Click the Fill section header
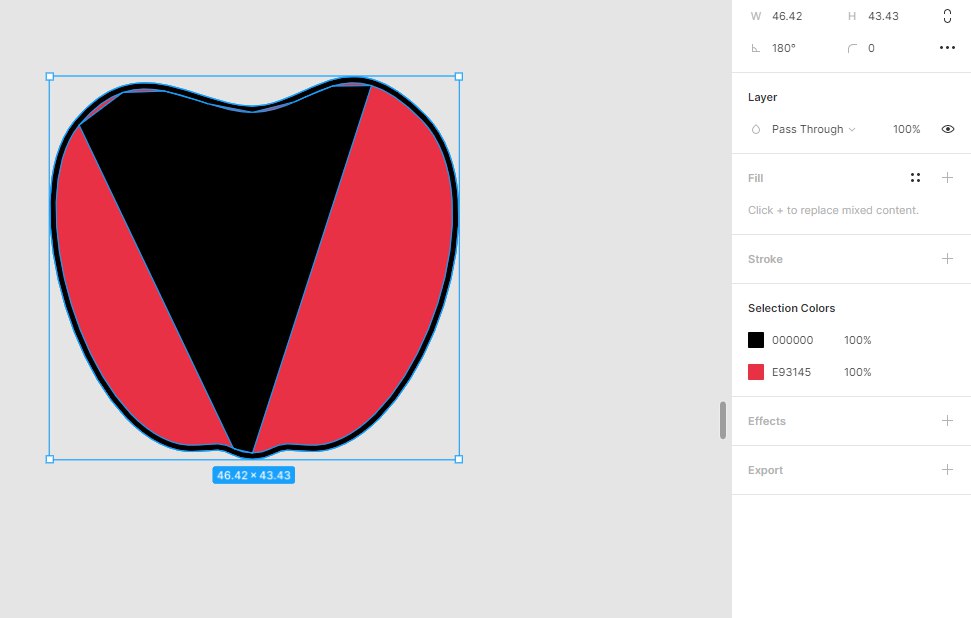 tap(755, 178)
